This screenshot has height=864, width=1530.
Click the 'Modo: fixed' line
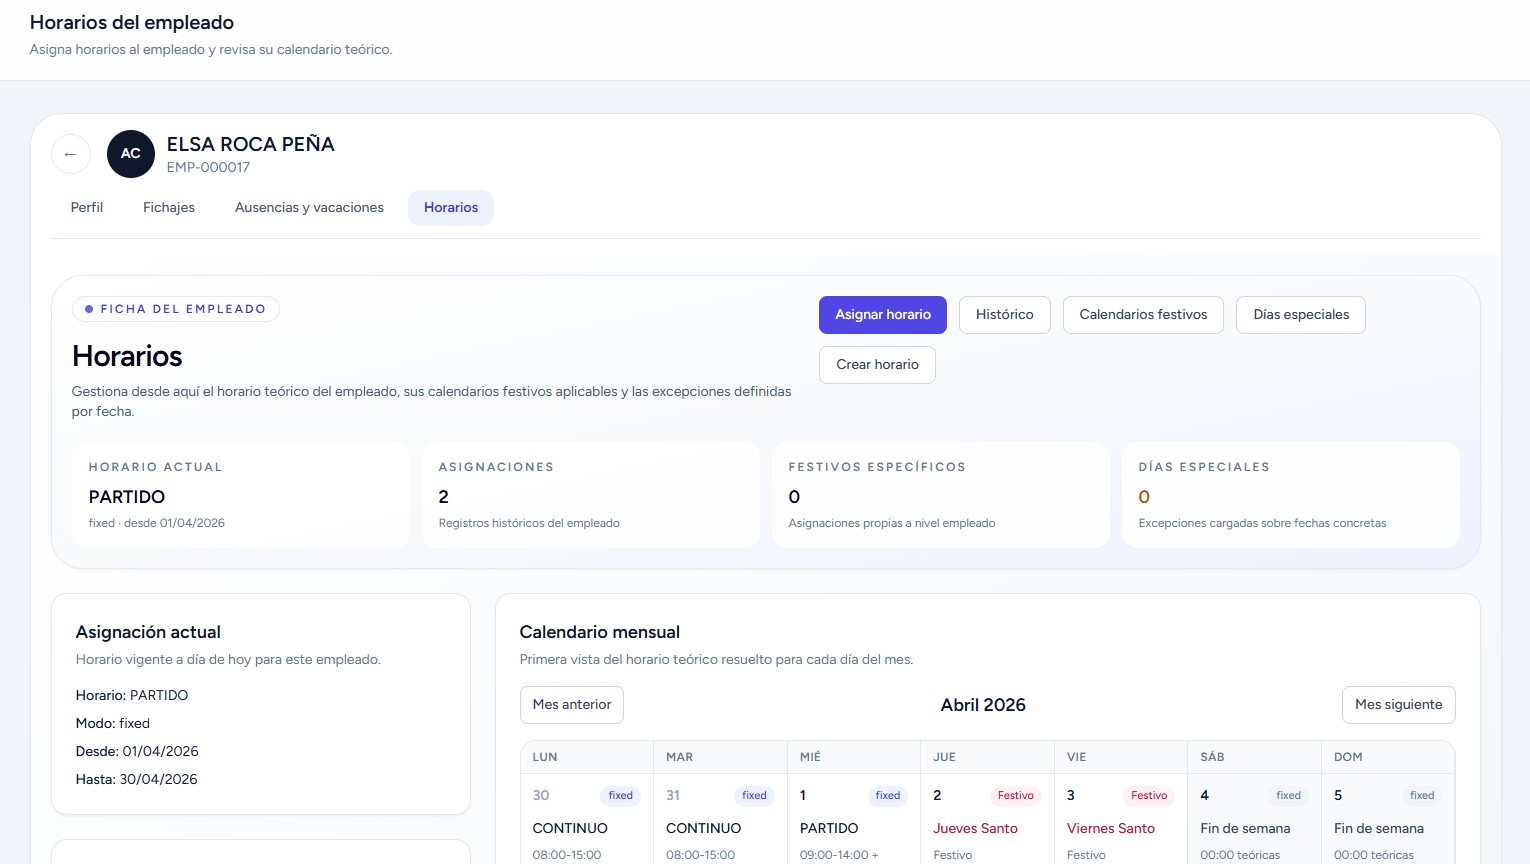113,723
